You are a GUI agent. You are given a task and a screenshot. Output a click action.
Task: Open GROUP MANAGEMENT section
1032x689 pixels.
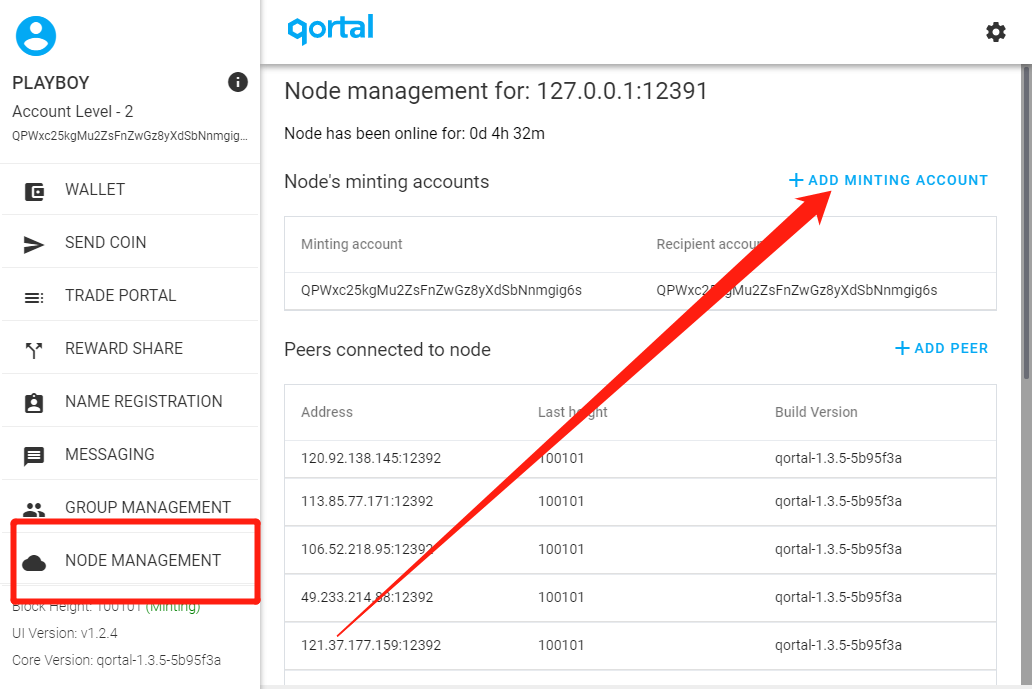pos(130,507)
